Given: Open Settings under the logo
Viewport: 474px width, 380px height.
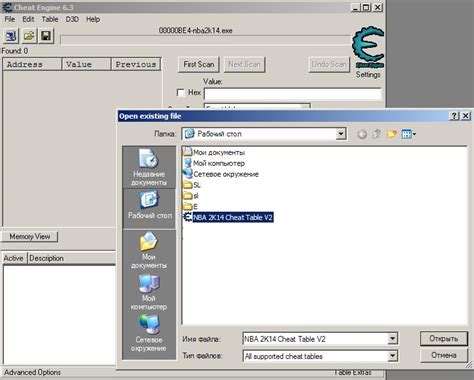Looking at the screenshot, I should 368,75.
